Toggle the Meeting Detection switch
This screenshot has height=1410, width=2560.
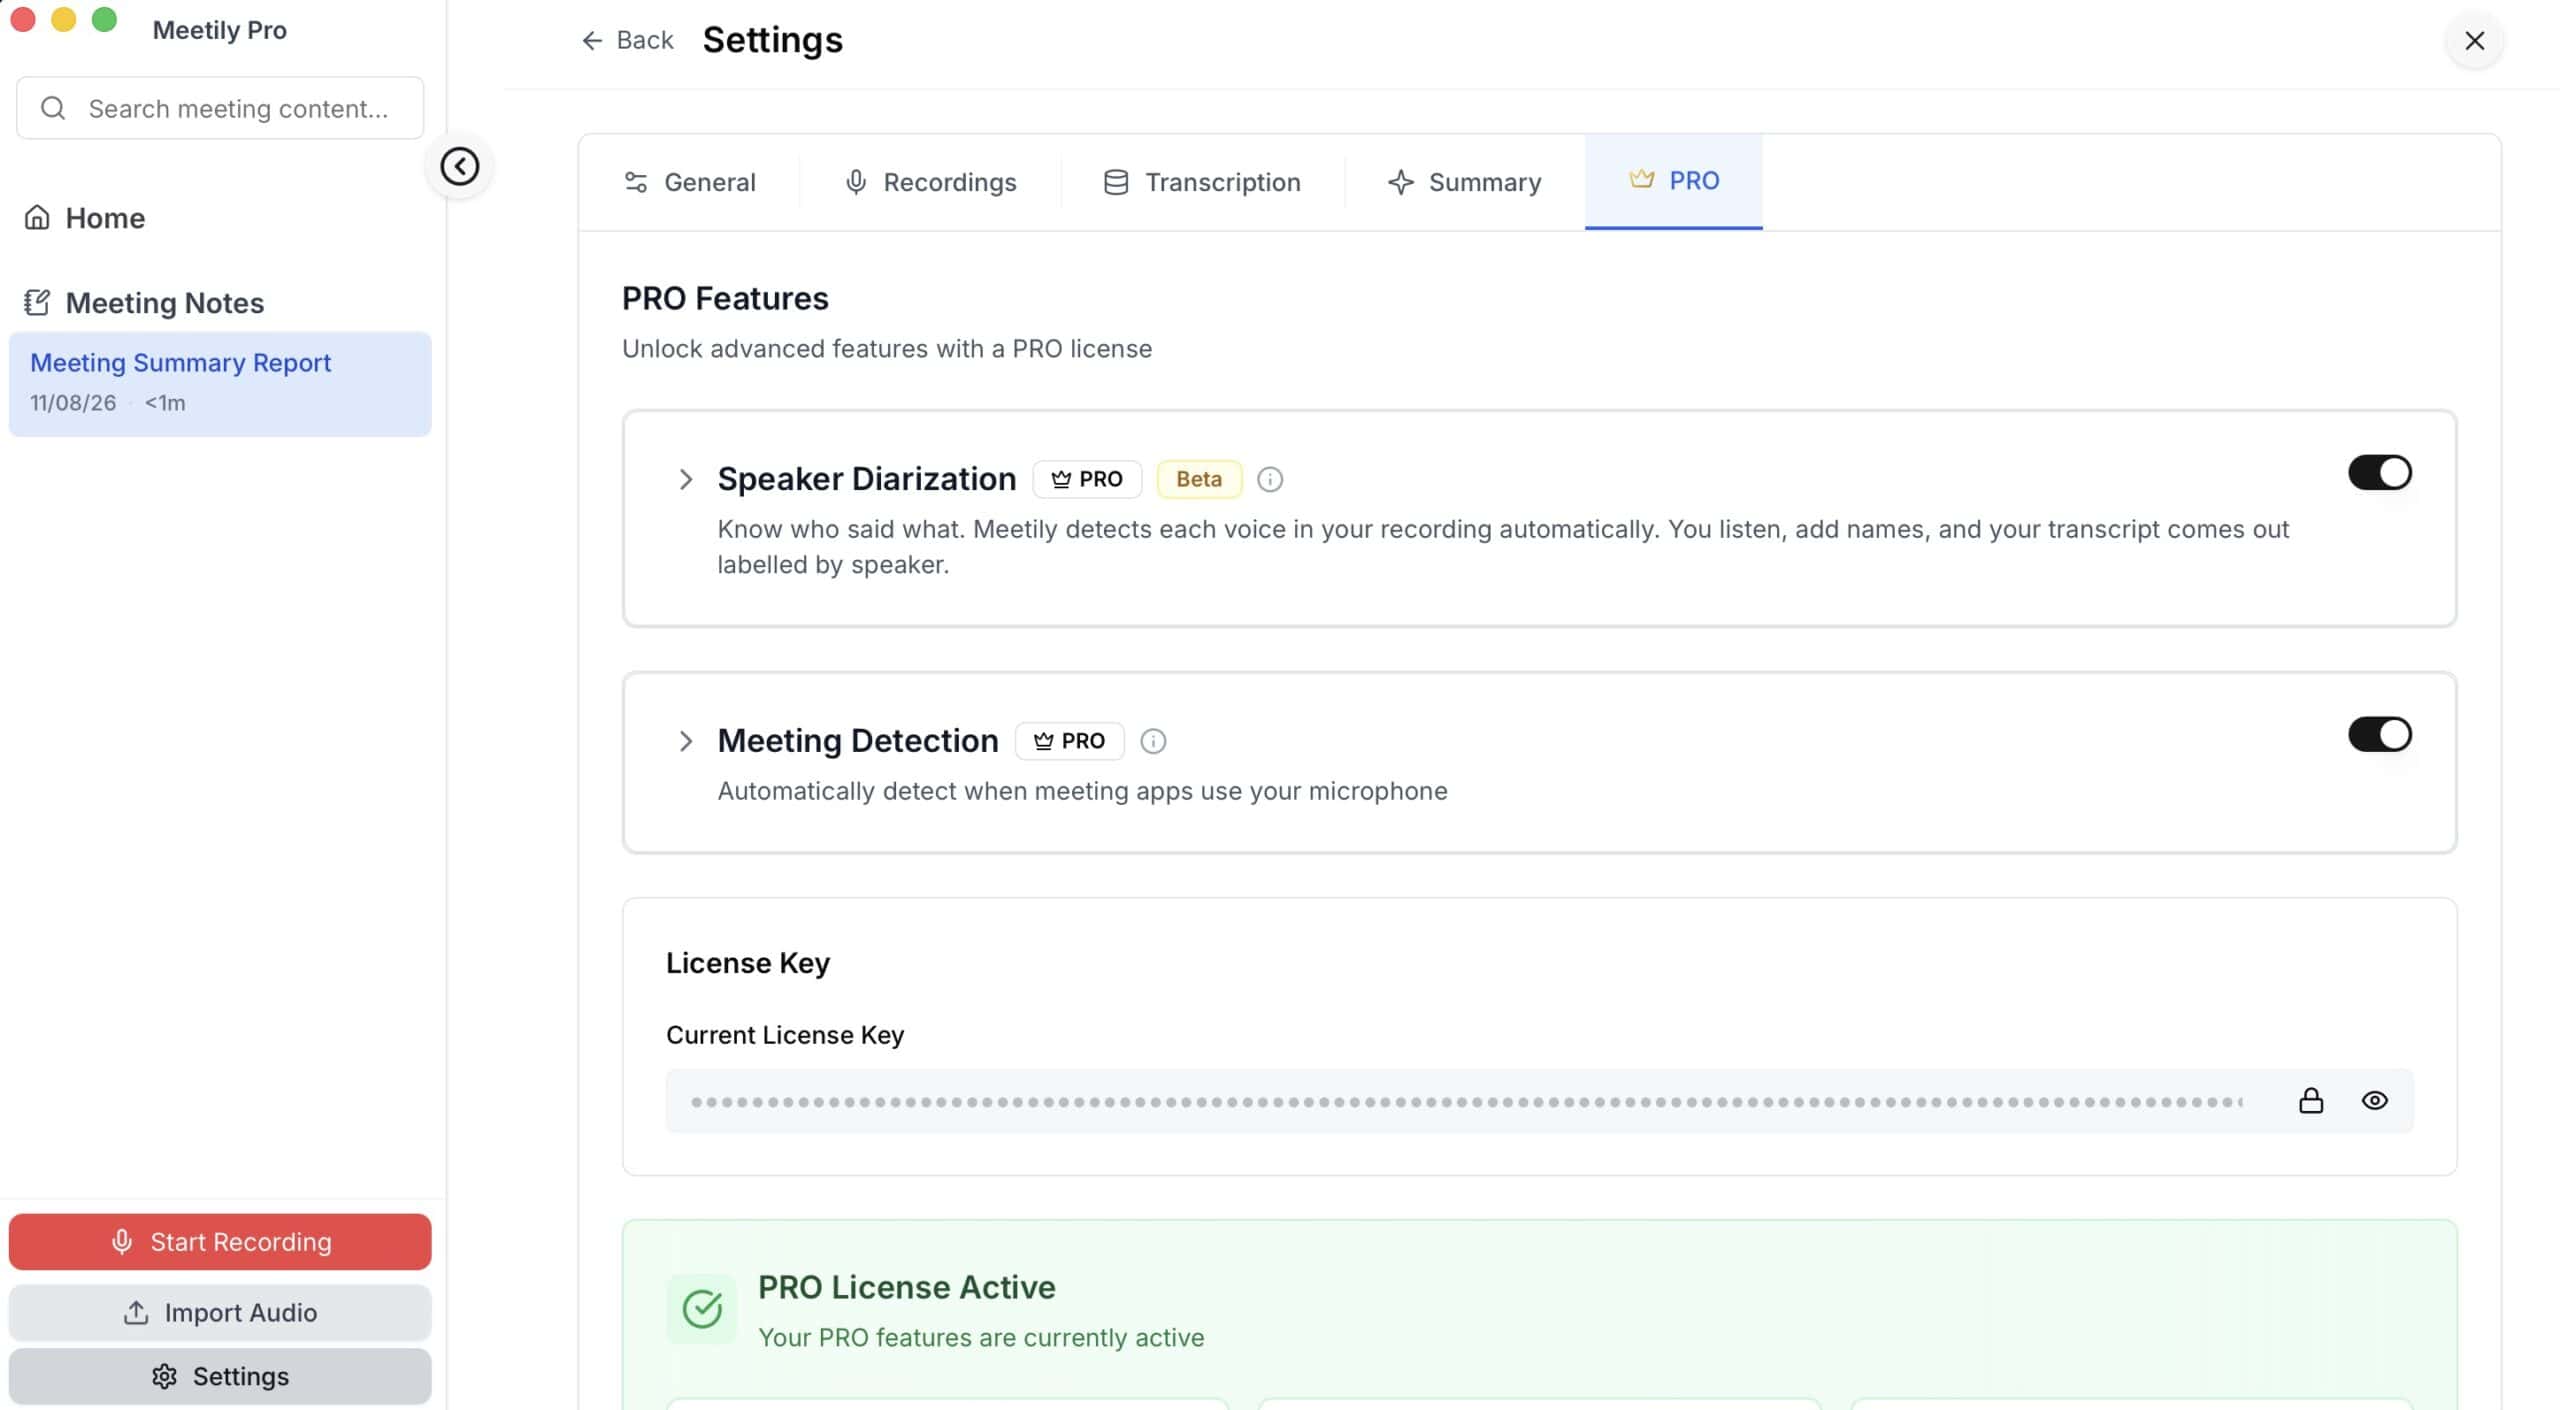click(2380, 734)
